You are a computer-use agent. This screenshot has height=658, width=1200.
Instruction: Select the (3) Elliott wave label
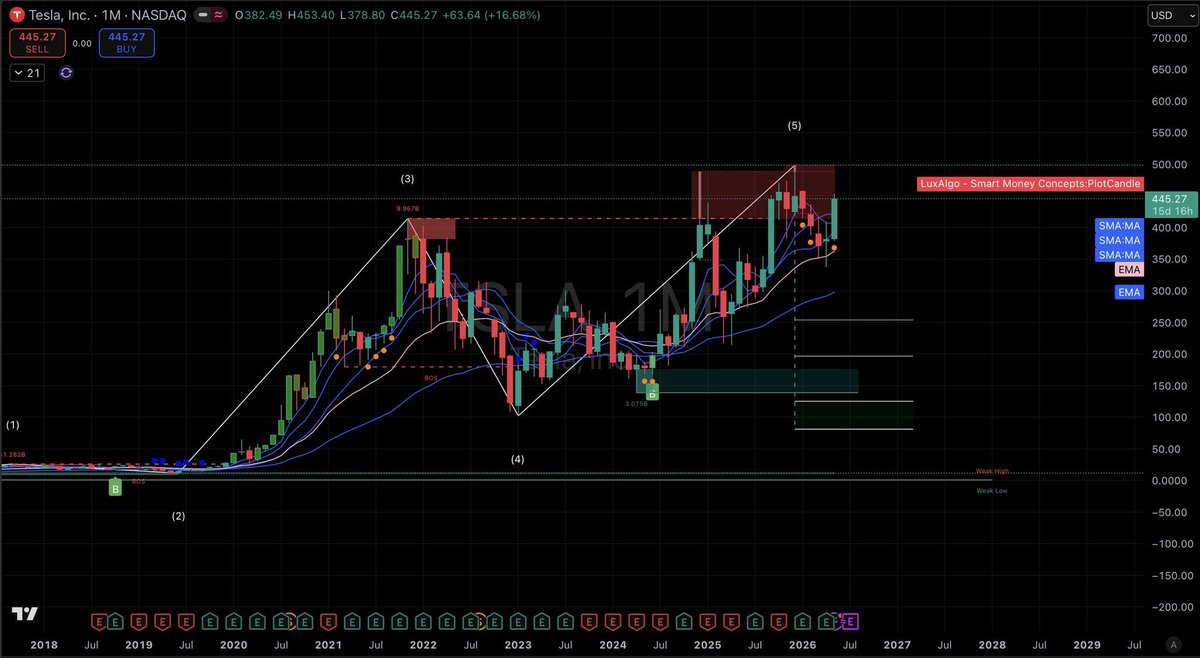click(x=407, y=179)
